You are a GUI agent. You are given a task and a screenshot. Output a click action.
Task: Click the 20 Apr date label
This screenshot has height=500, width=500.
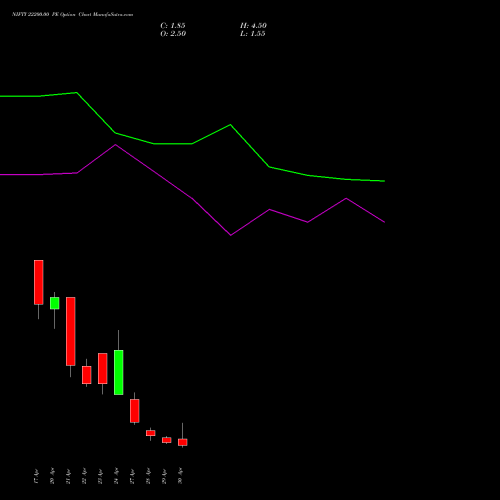click(x=52, y=476)
